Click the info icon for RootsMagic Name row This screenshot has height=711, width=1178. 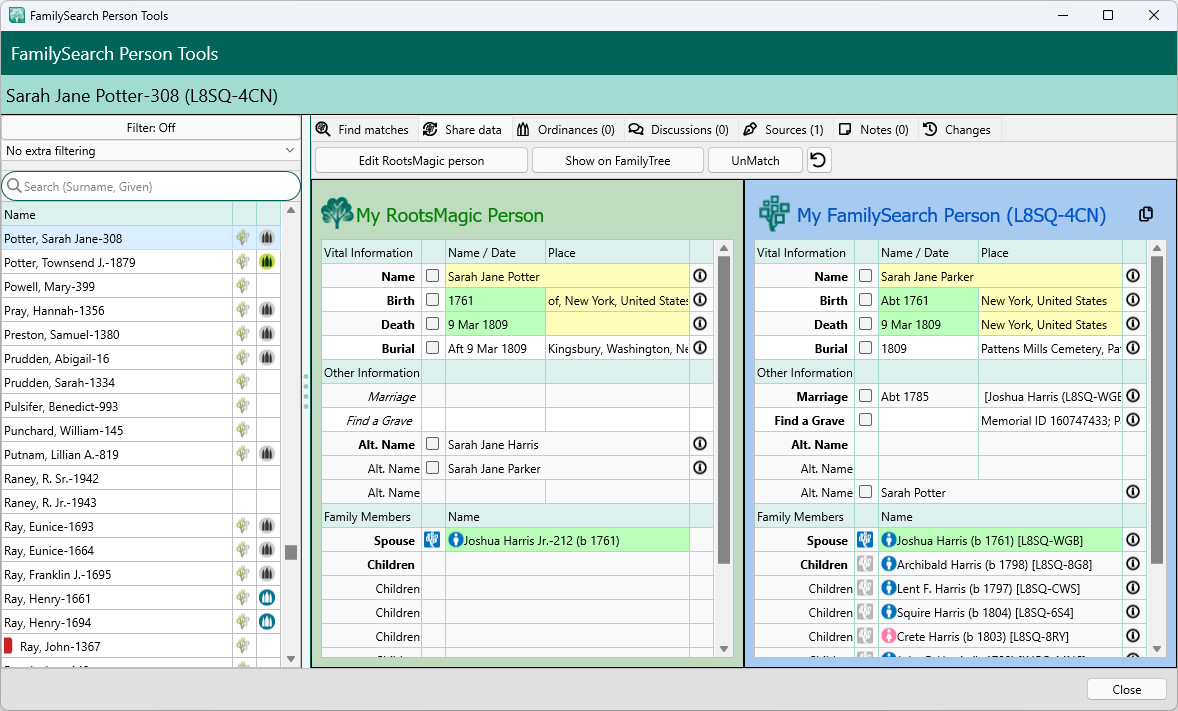click(x=700, y=276)
